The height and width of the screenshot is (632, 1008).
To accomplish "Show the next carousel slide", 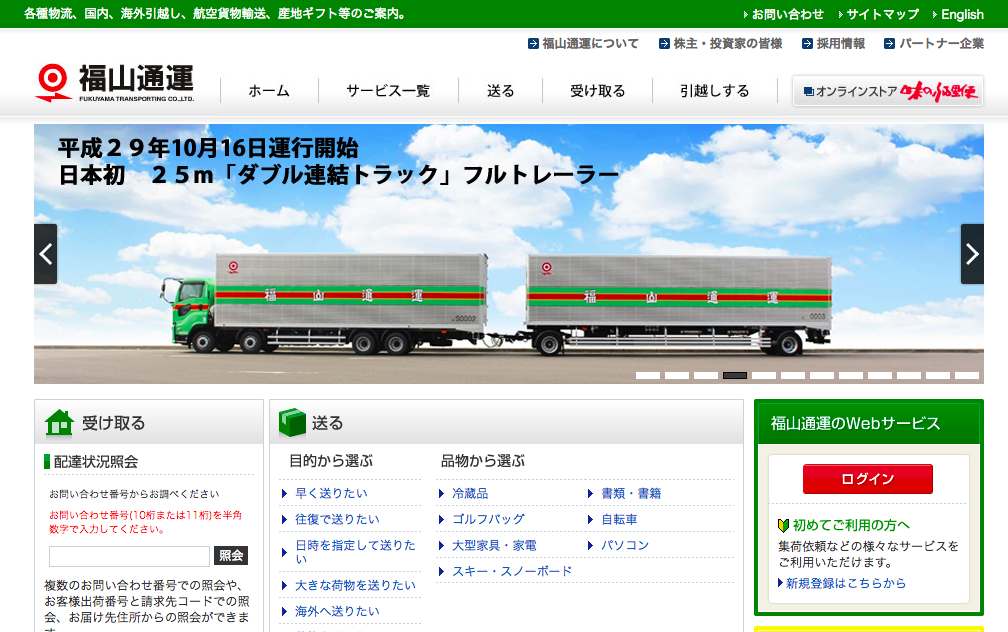I will pyautogui.click(x=972, y=254).
